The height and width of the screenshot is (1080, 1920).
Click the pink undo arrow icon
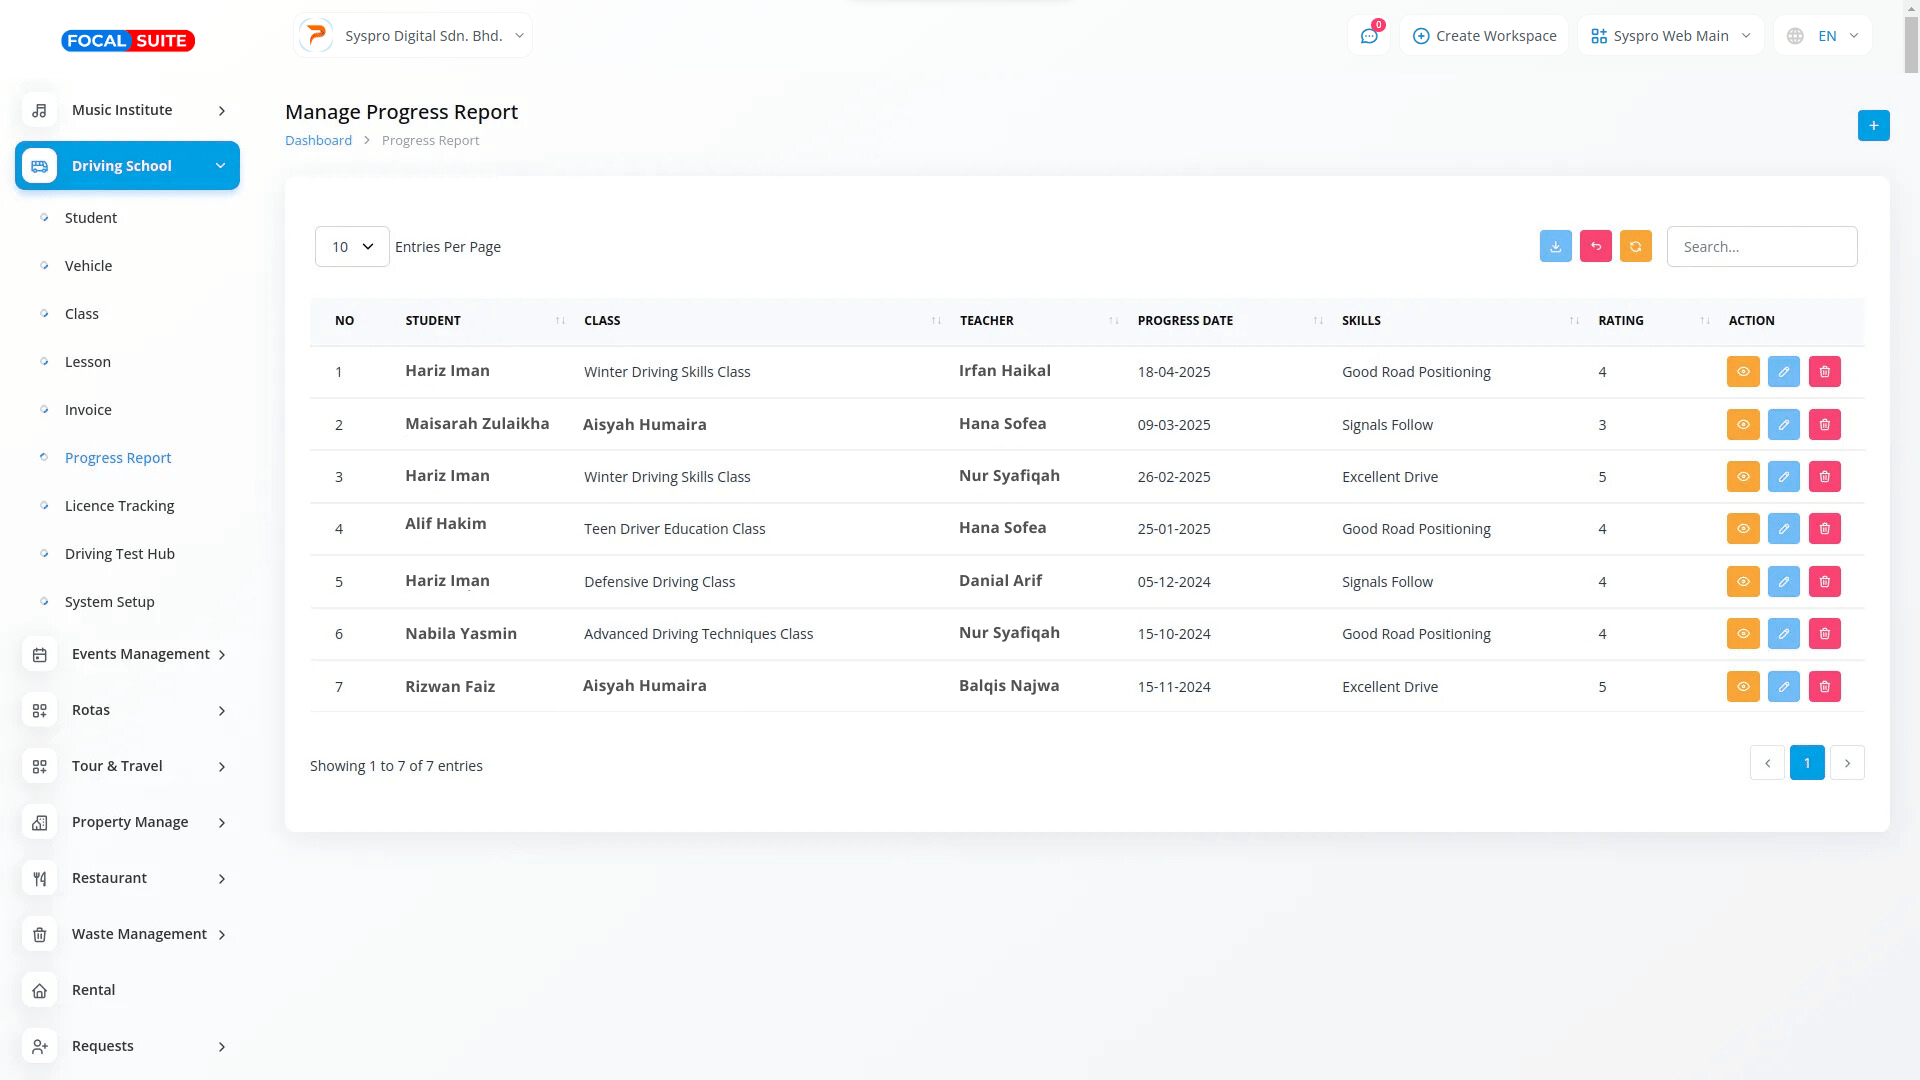[1595, 246]
